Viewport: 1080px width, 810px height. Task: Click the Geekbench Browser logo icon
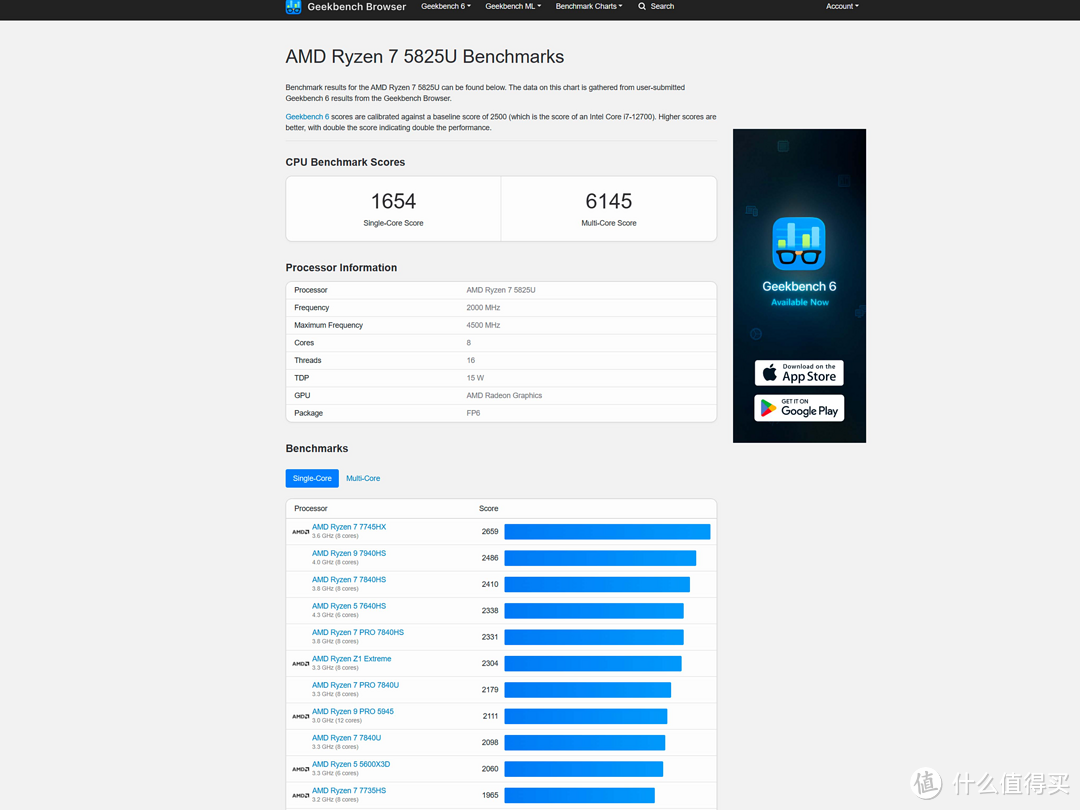293,7
